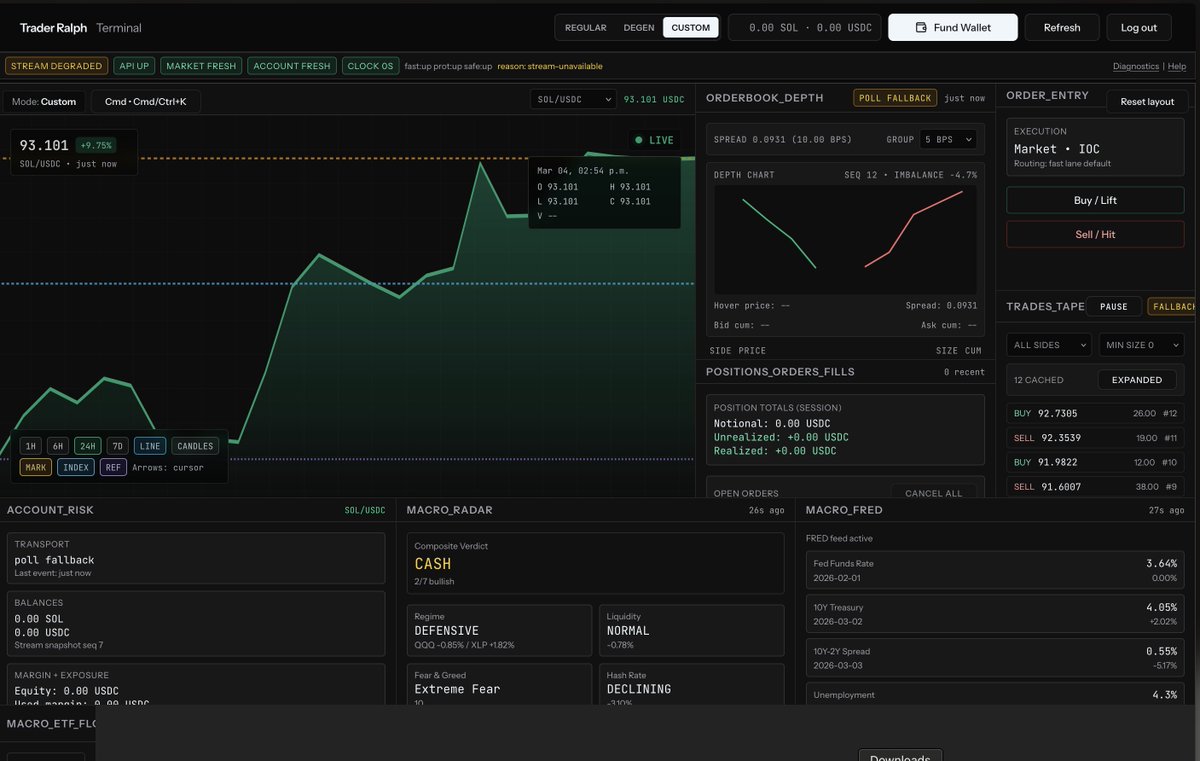Click the ACCOUNT FRESH status badge
Viewport: 1200px width, 761px height.
click(x=292, y=66)
